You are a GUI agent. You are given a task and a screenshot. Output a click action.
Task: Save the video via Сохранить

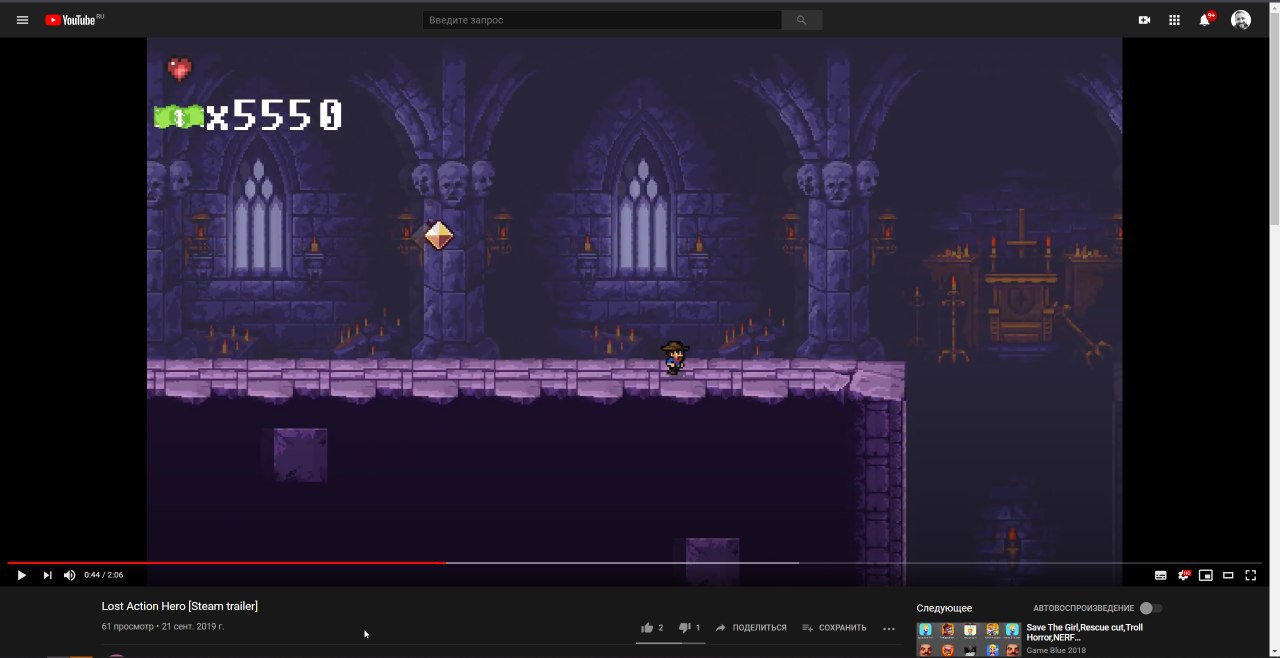point(834,628)
